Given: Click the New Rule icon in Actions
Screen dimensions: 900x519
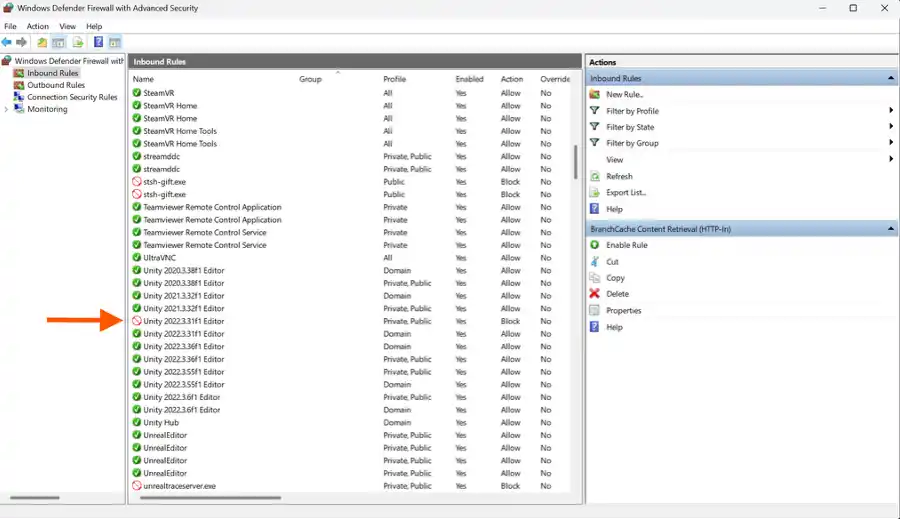Looking at the screenshot, I should pos(595,94).
